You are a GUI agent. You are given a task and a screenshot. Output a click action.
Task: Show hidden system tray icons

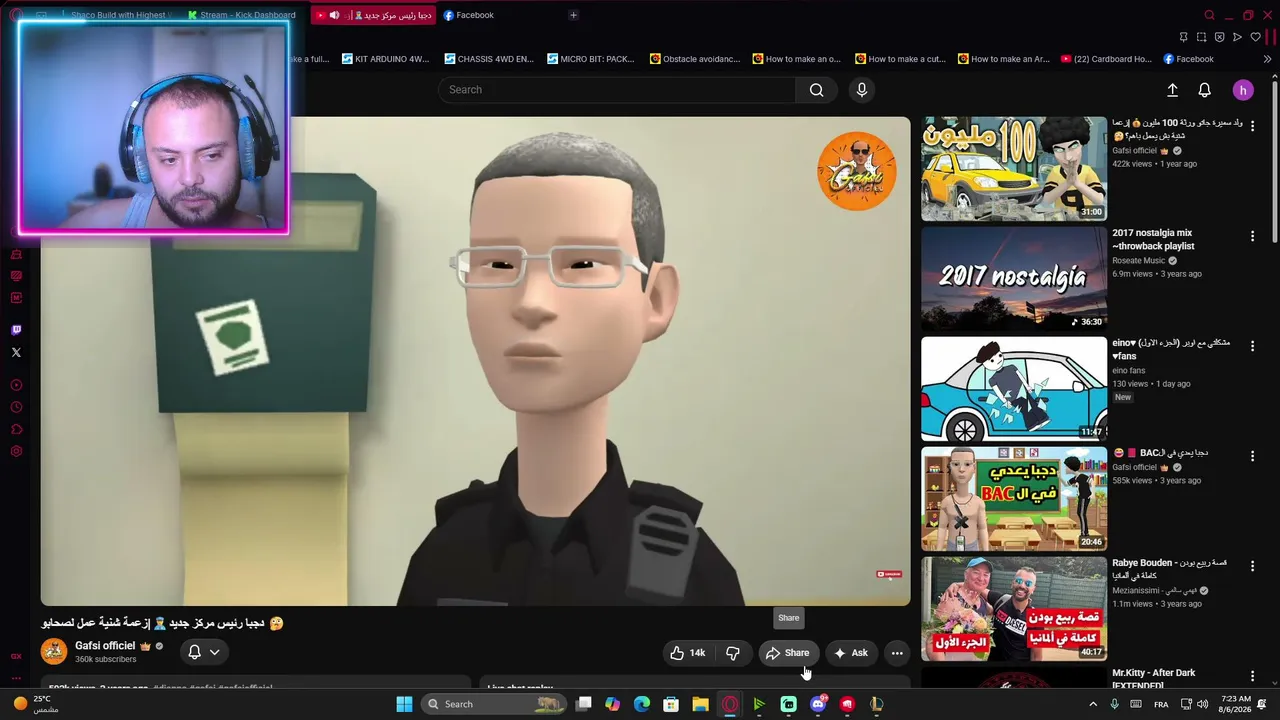point(1093,704)
